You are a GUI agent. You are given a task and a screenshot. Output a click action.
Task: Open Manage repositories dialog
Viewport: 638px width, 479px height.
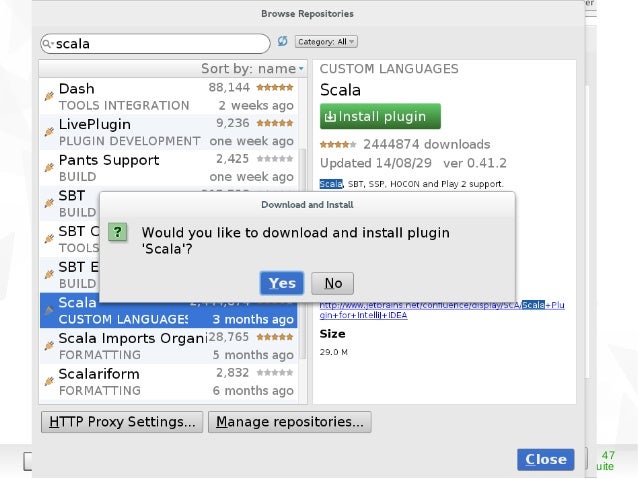coord(290,422)
